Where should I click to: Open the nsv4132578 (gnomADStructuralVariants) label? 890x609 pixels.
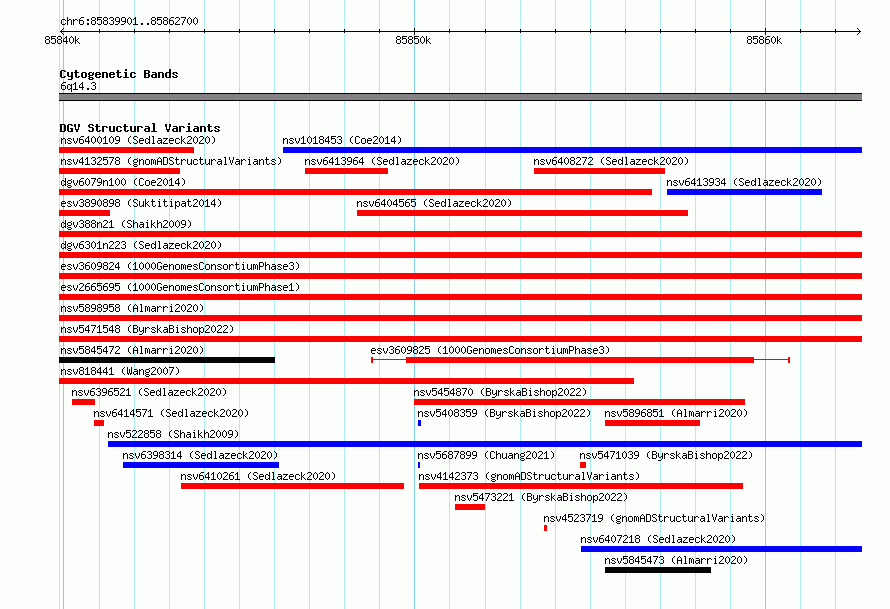click(171, 161)
